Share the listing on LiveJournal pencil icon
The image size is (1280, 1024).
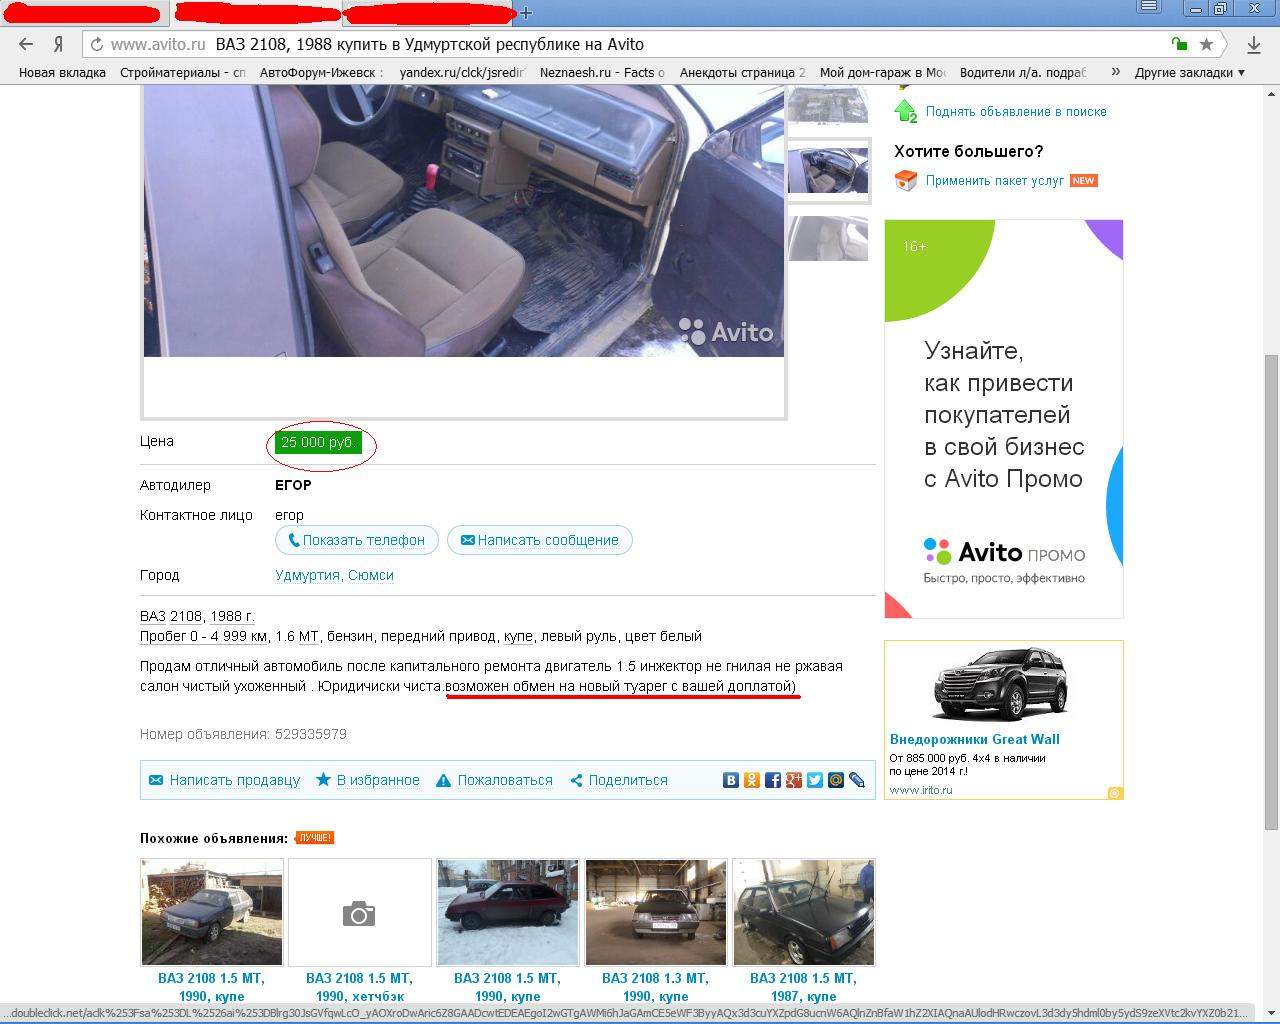tap(857, 780)
